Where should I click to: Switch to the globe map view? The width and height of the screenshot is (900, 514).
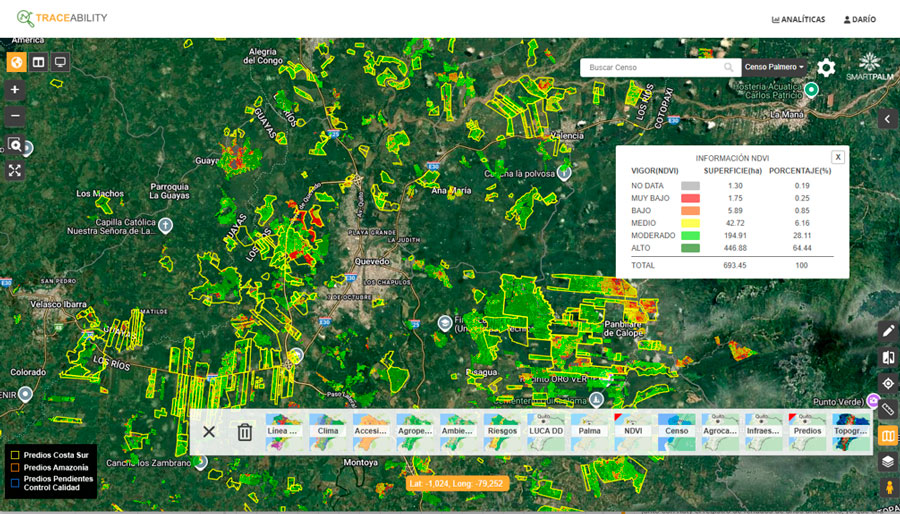point(17,62)
